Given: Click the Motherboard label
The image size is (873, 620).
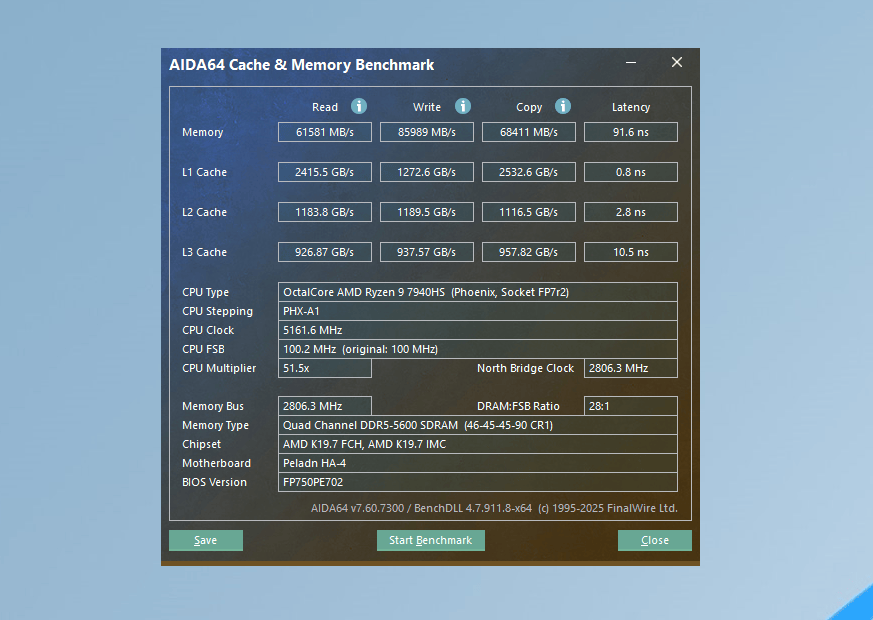Looking at the screenshot, I should (217, 463).
